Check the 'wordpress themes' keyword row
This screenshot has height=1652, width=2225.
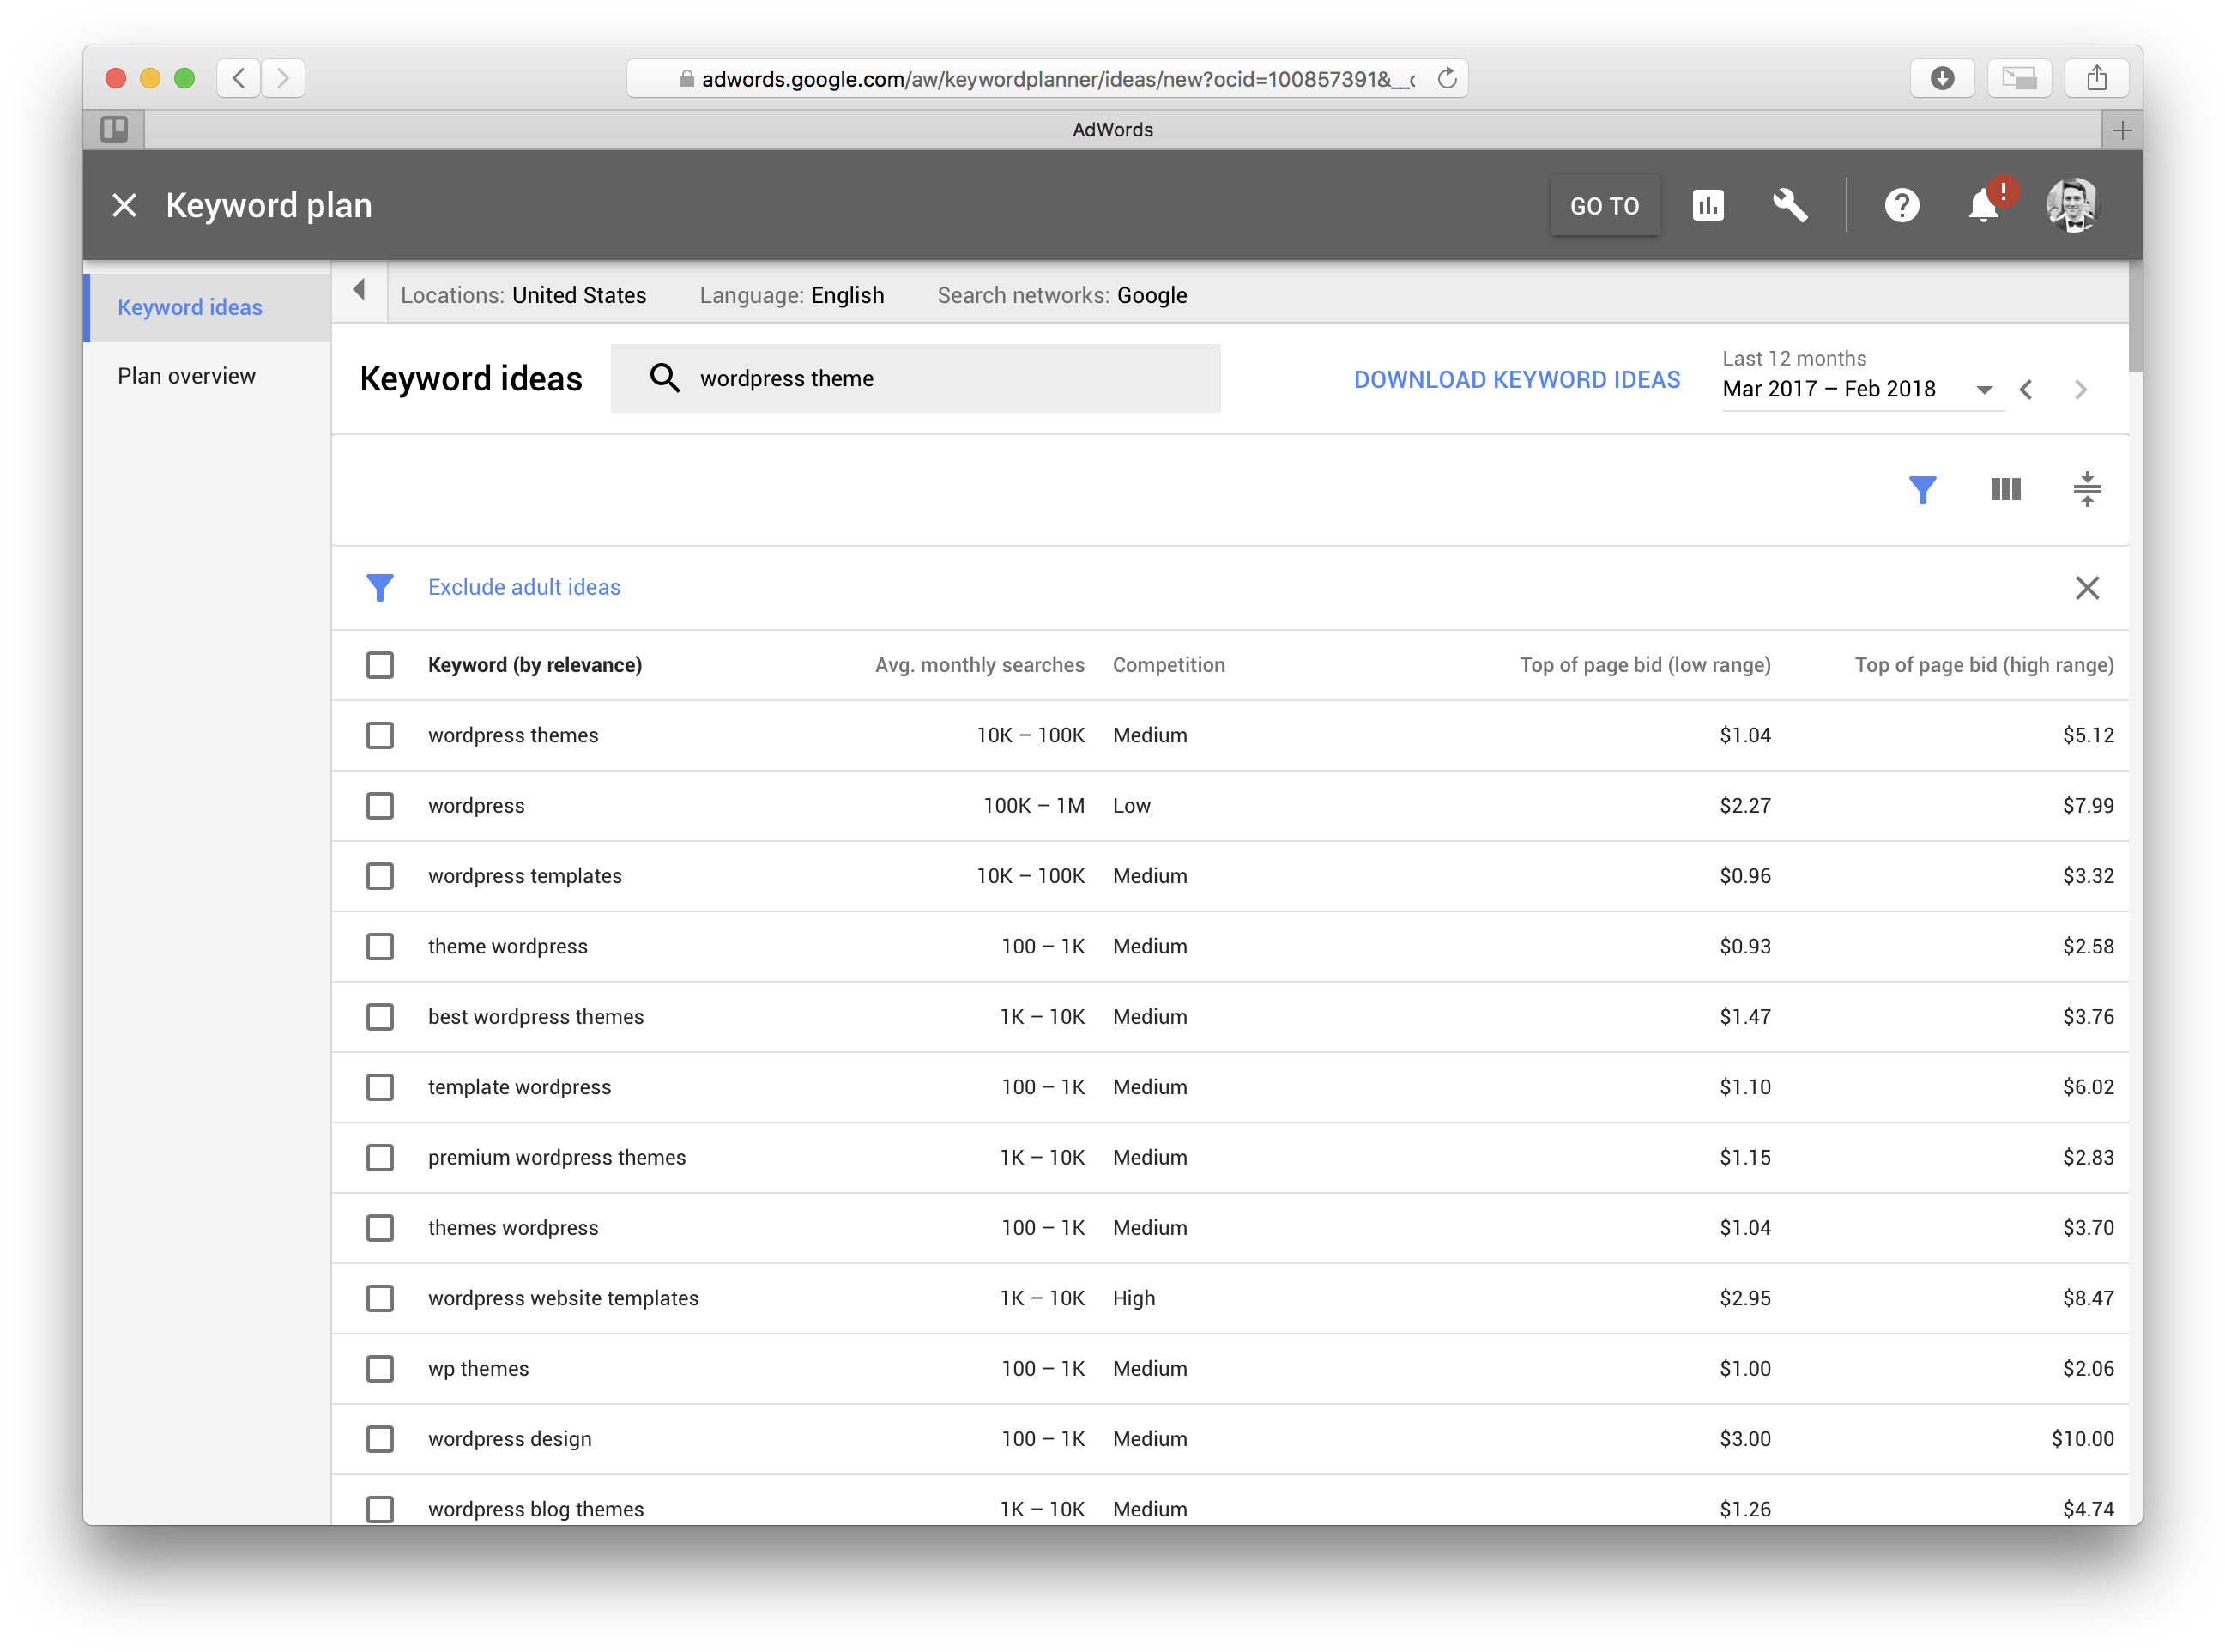point(380,736)
